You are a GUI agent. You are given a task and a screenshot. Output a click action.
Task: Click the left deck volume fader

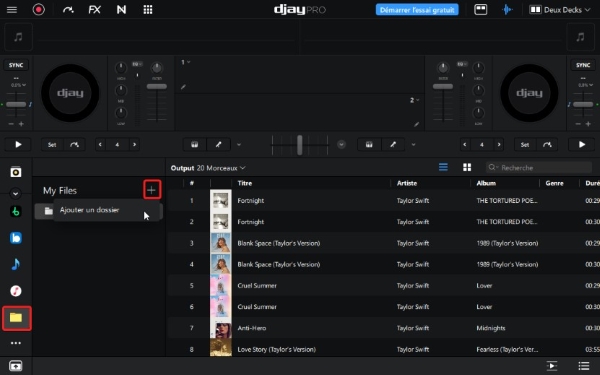[157, 86]
